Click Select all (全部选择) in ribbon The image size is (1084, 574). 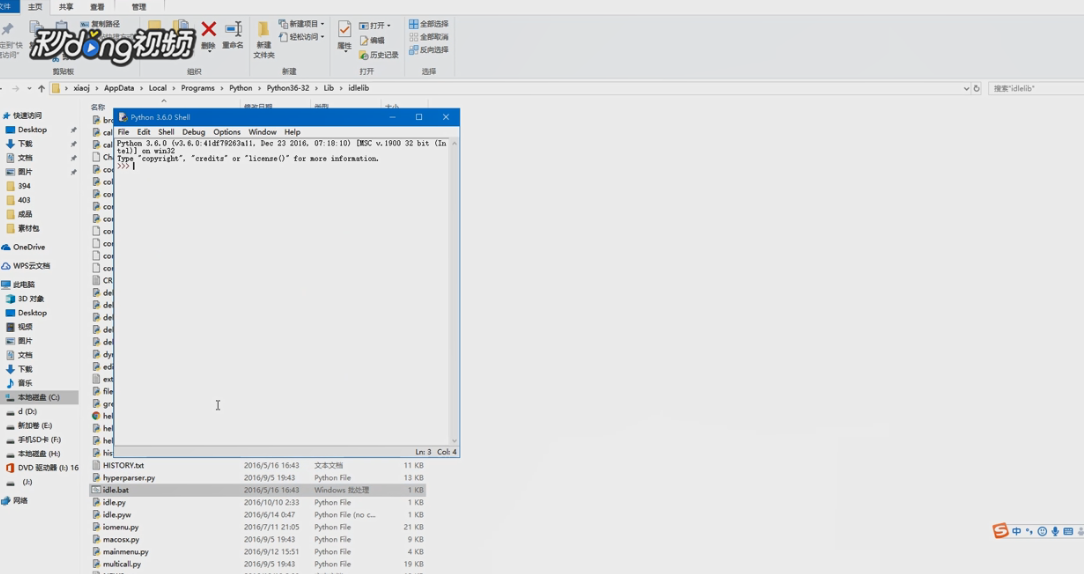429,24
